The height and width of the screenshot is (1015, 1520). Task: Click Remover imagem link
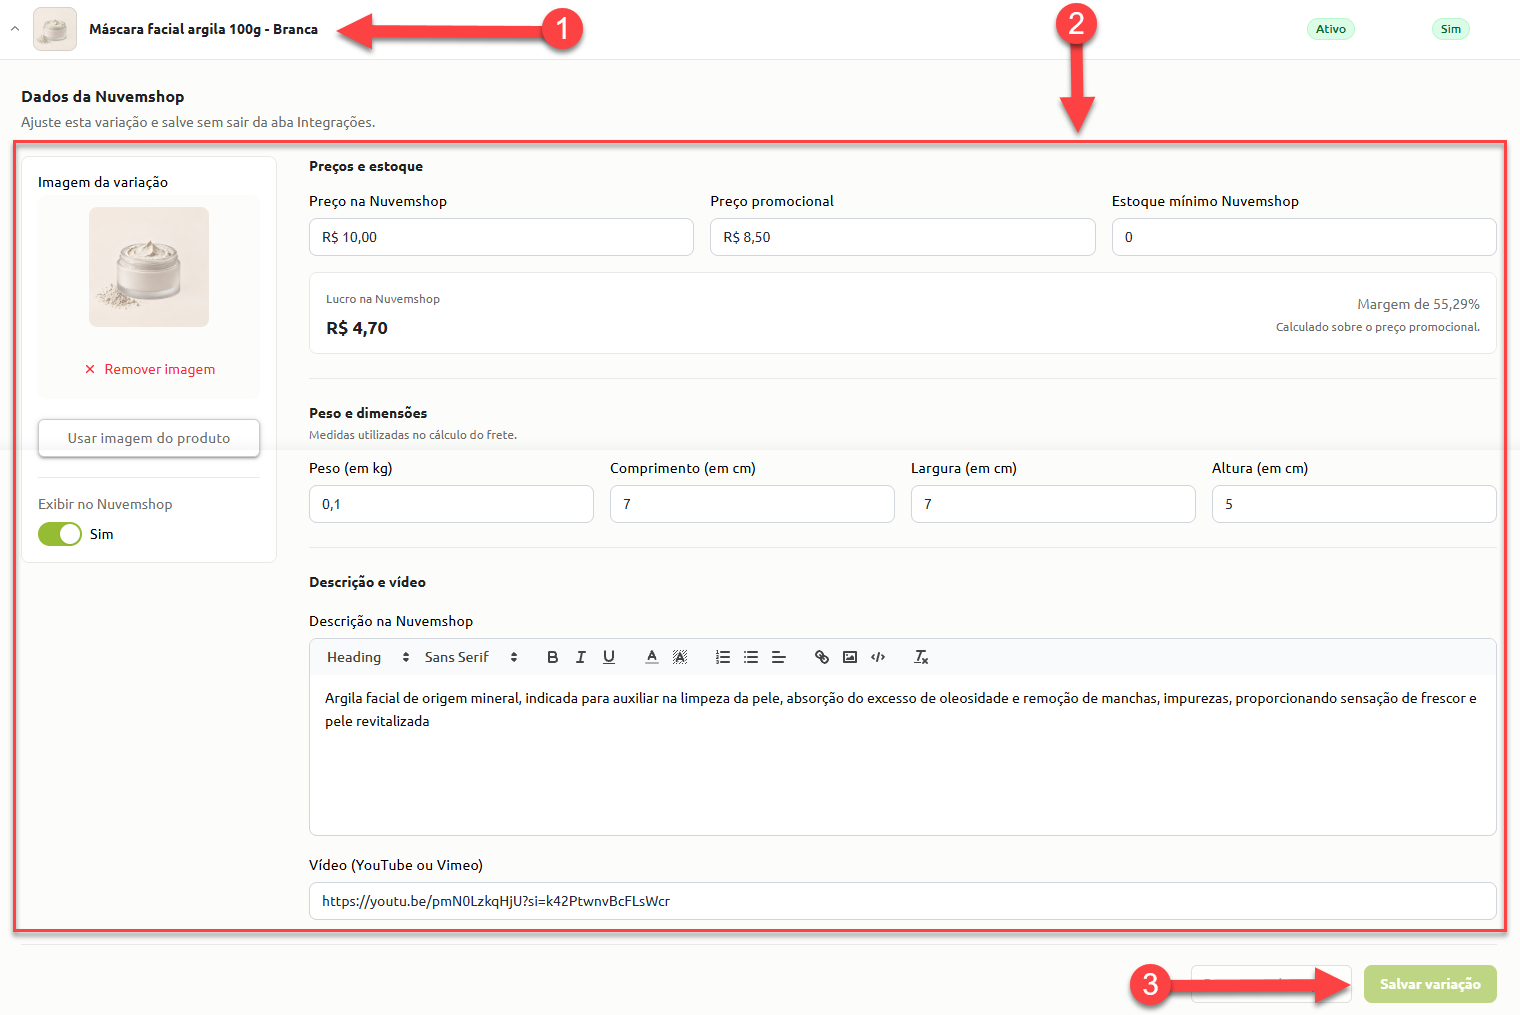tap(150, 369)
